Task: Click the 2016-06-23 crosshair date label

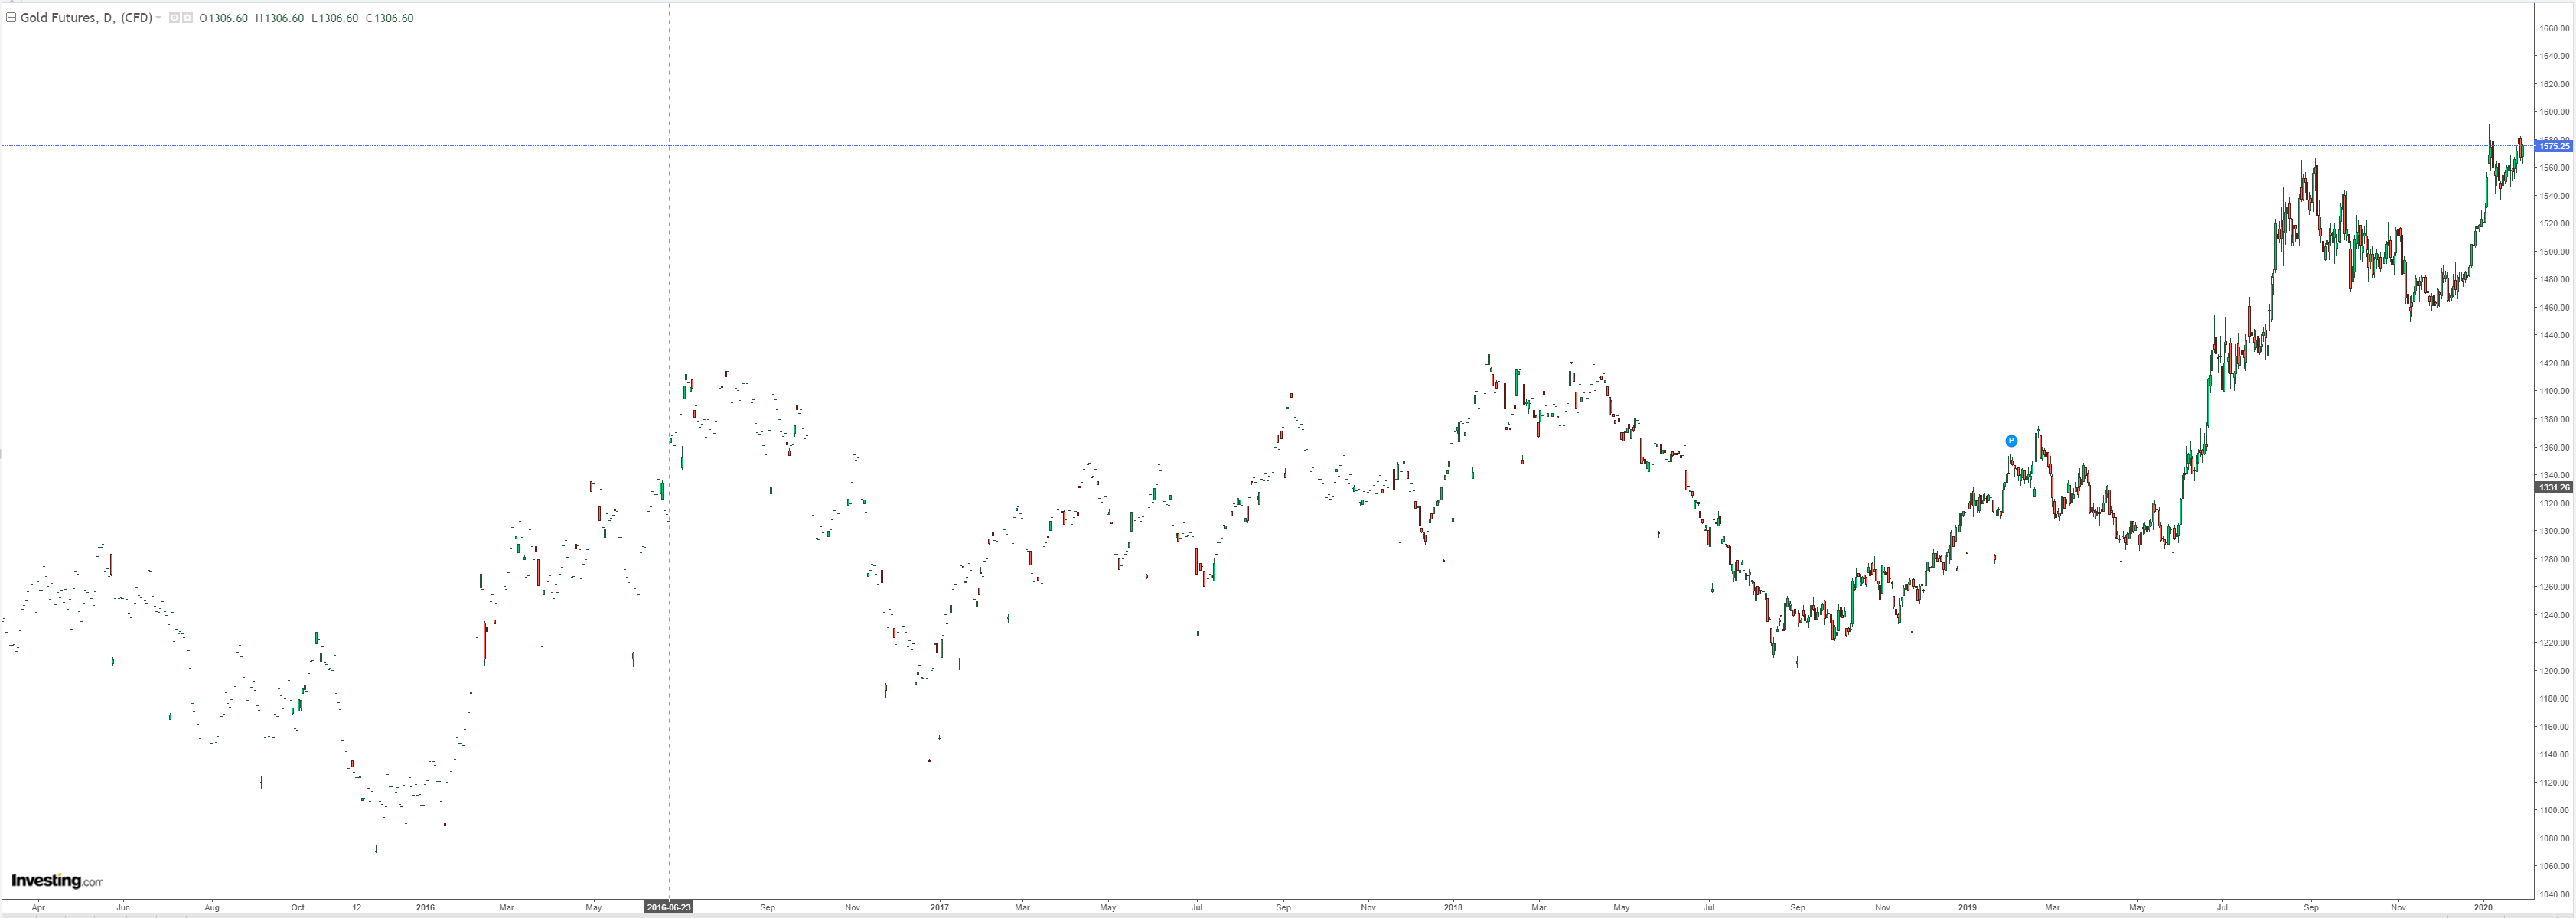Action: 668,907
